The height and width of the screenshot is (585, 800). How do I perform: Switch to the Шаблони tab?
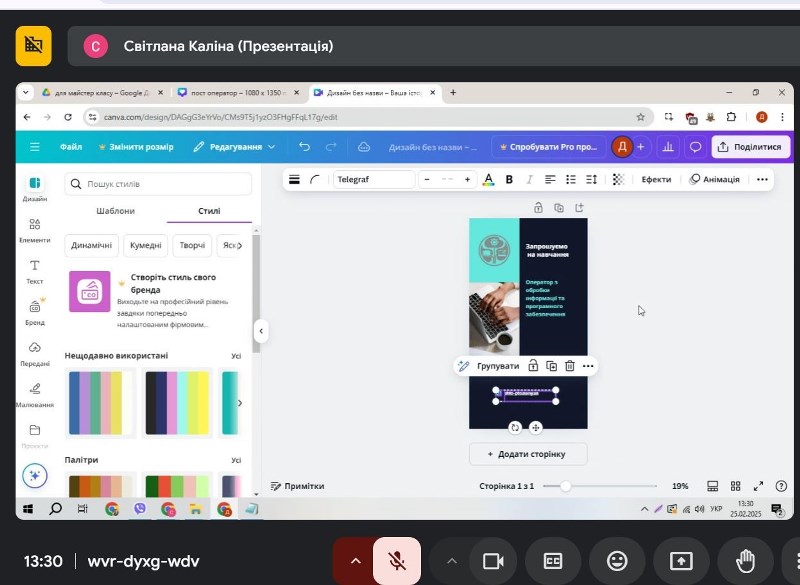point(115,211)
